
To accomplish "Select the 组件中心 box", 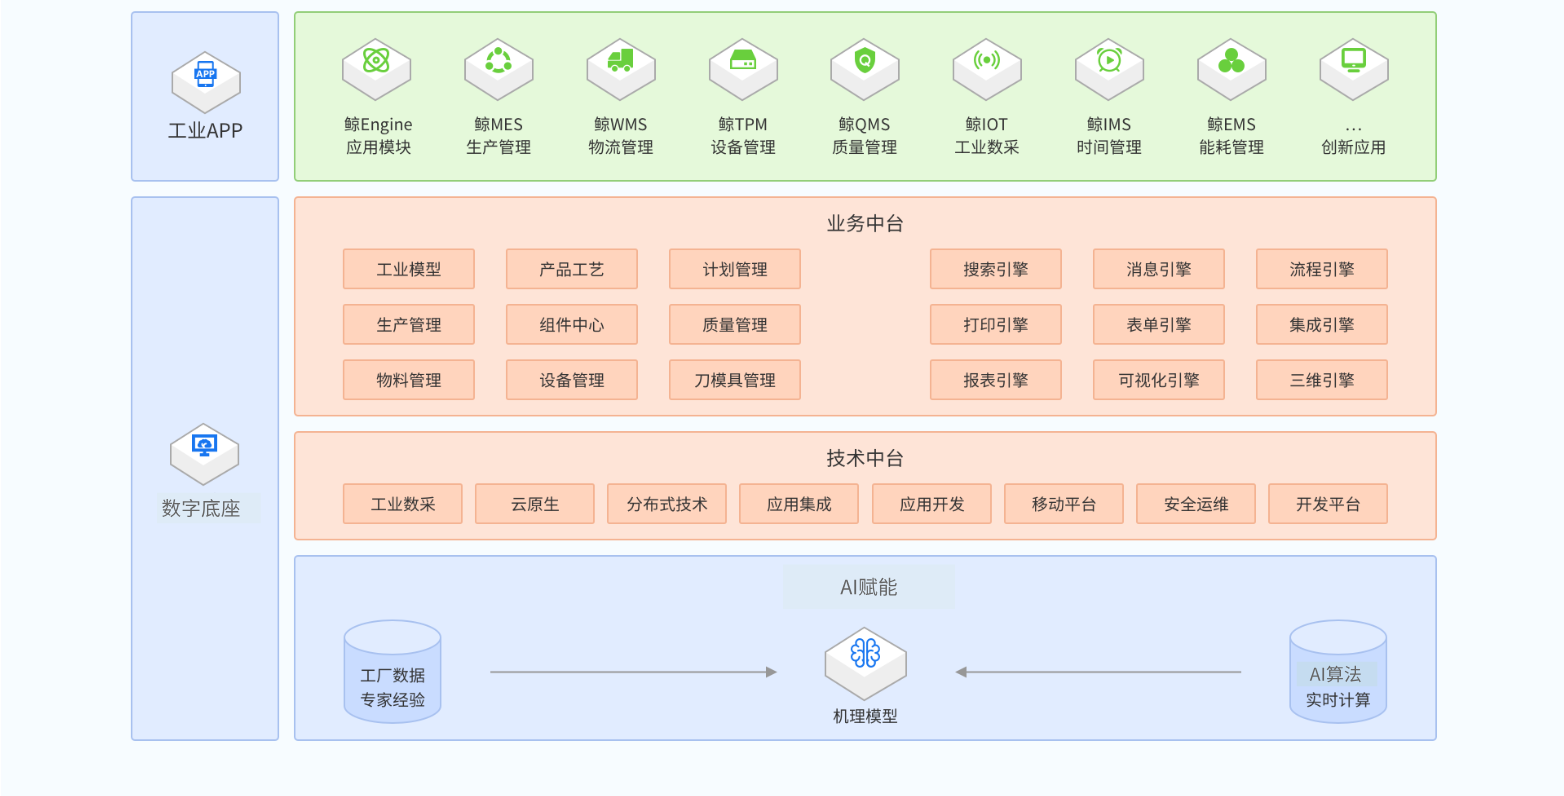I will (572, 325).
